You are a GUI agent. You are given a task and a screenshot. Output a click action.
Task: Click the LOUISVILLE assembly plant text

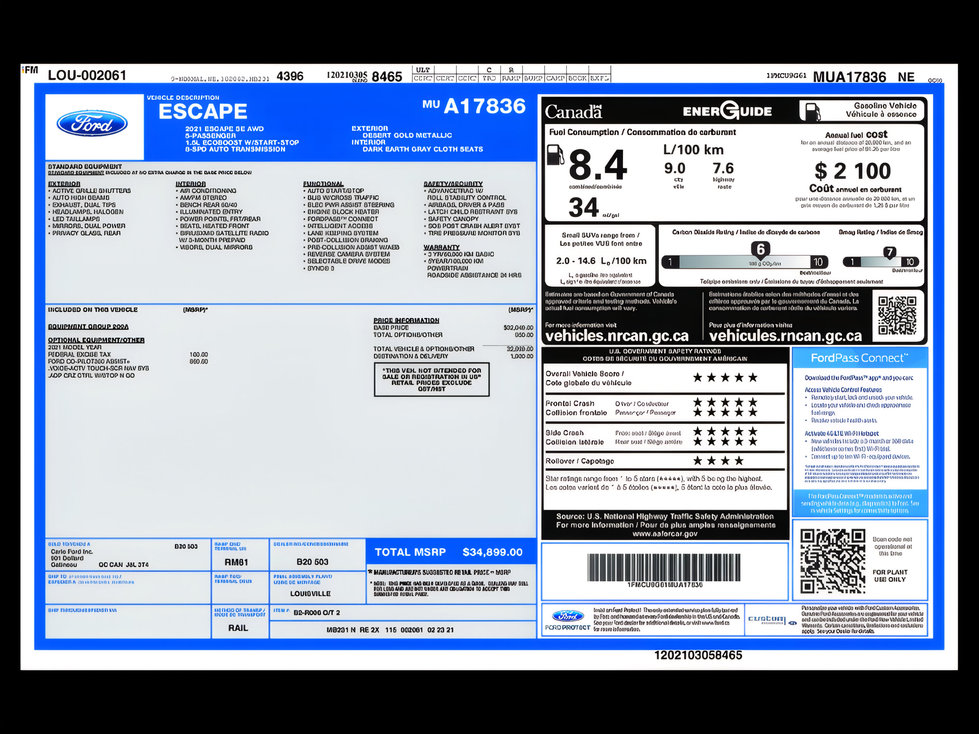click(310, 594)
